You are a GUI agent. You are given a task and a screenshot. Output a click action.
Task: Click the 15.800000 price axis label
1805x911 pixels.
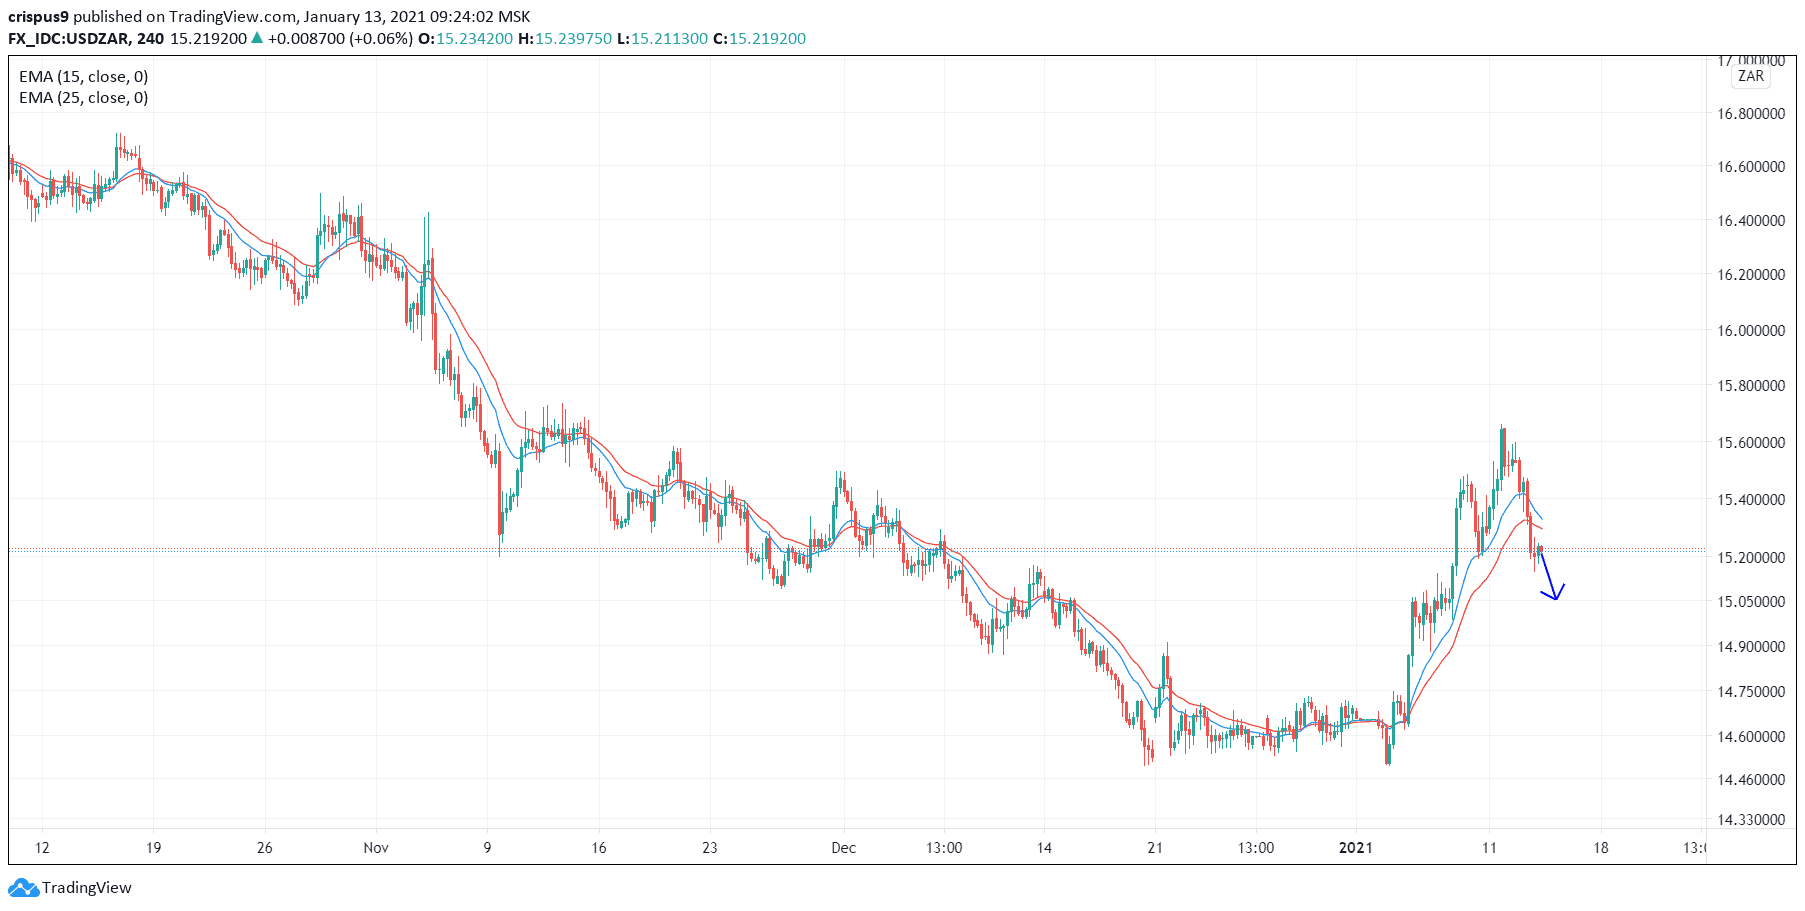point(1751,386)
